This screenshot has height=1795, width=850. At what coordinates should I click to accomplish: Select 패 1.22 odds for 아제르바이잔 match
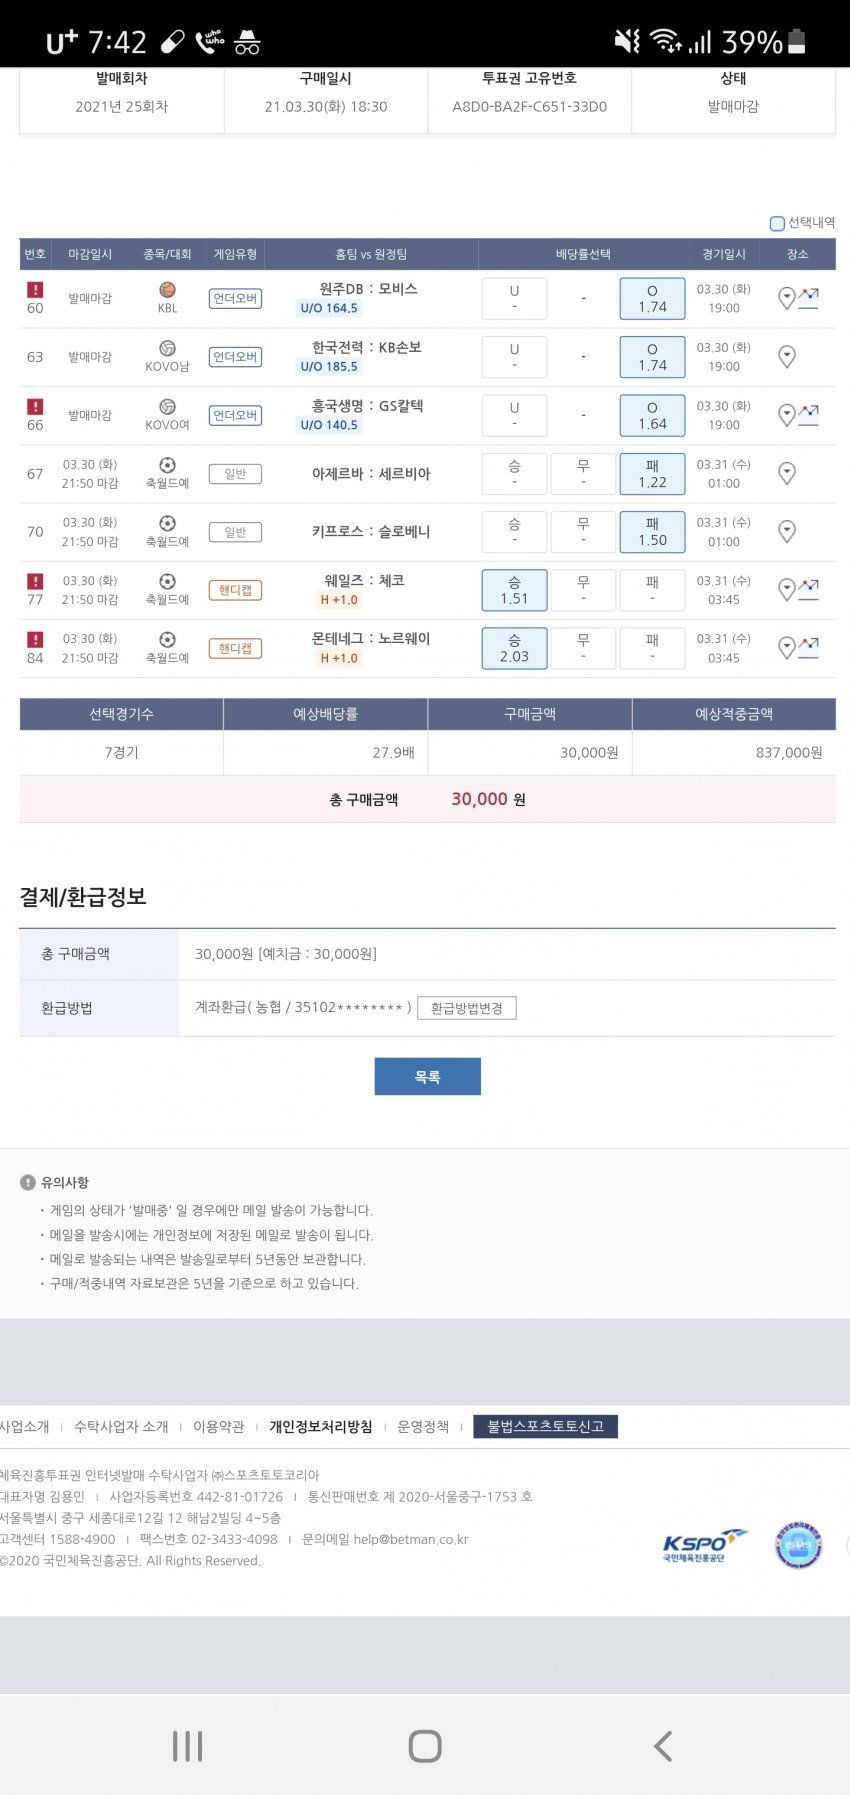point(652,474)
